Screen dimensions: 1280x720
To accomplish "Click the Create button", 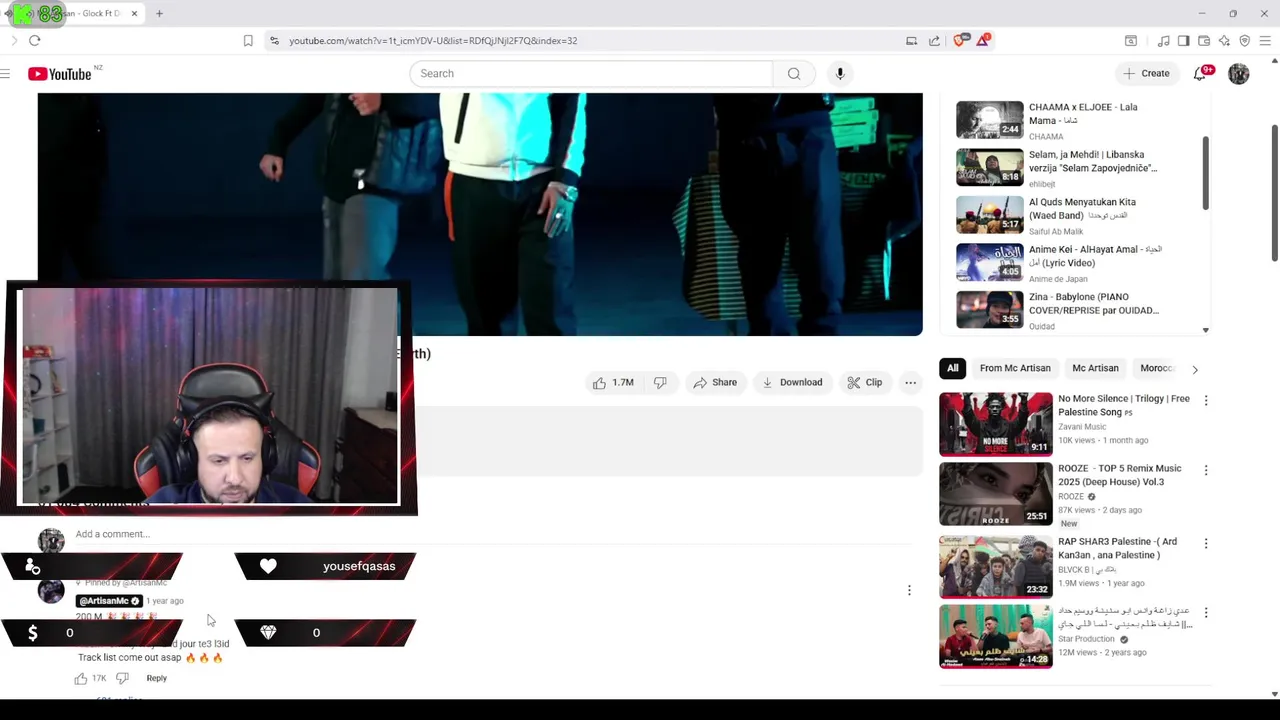I will point(1146,74).
